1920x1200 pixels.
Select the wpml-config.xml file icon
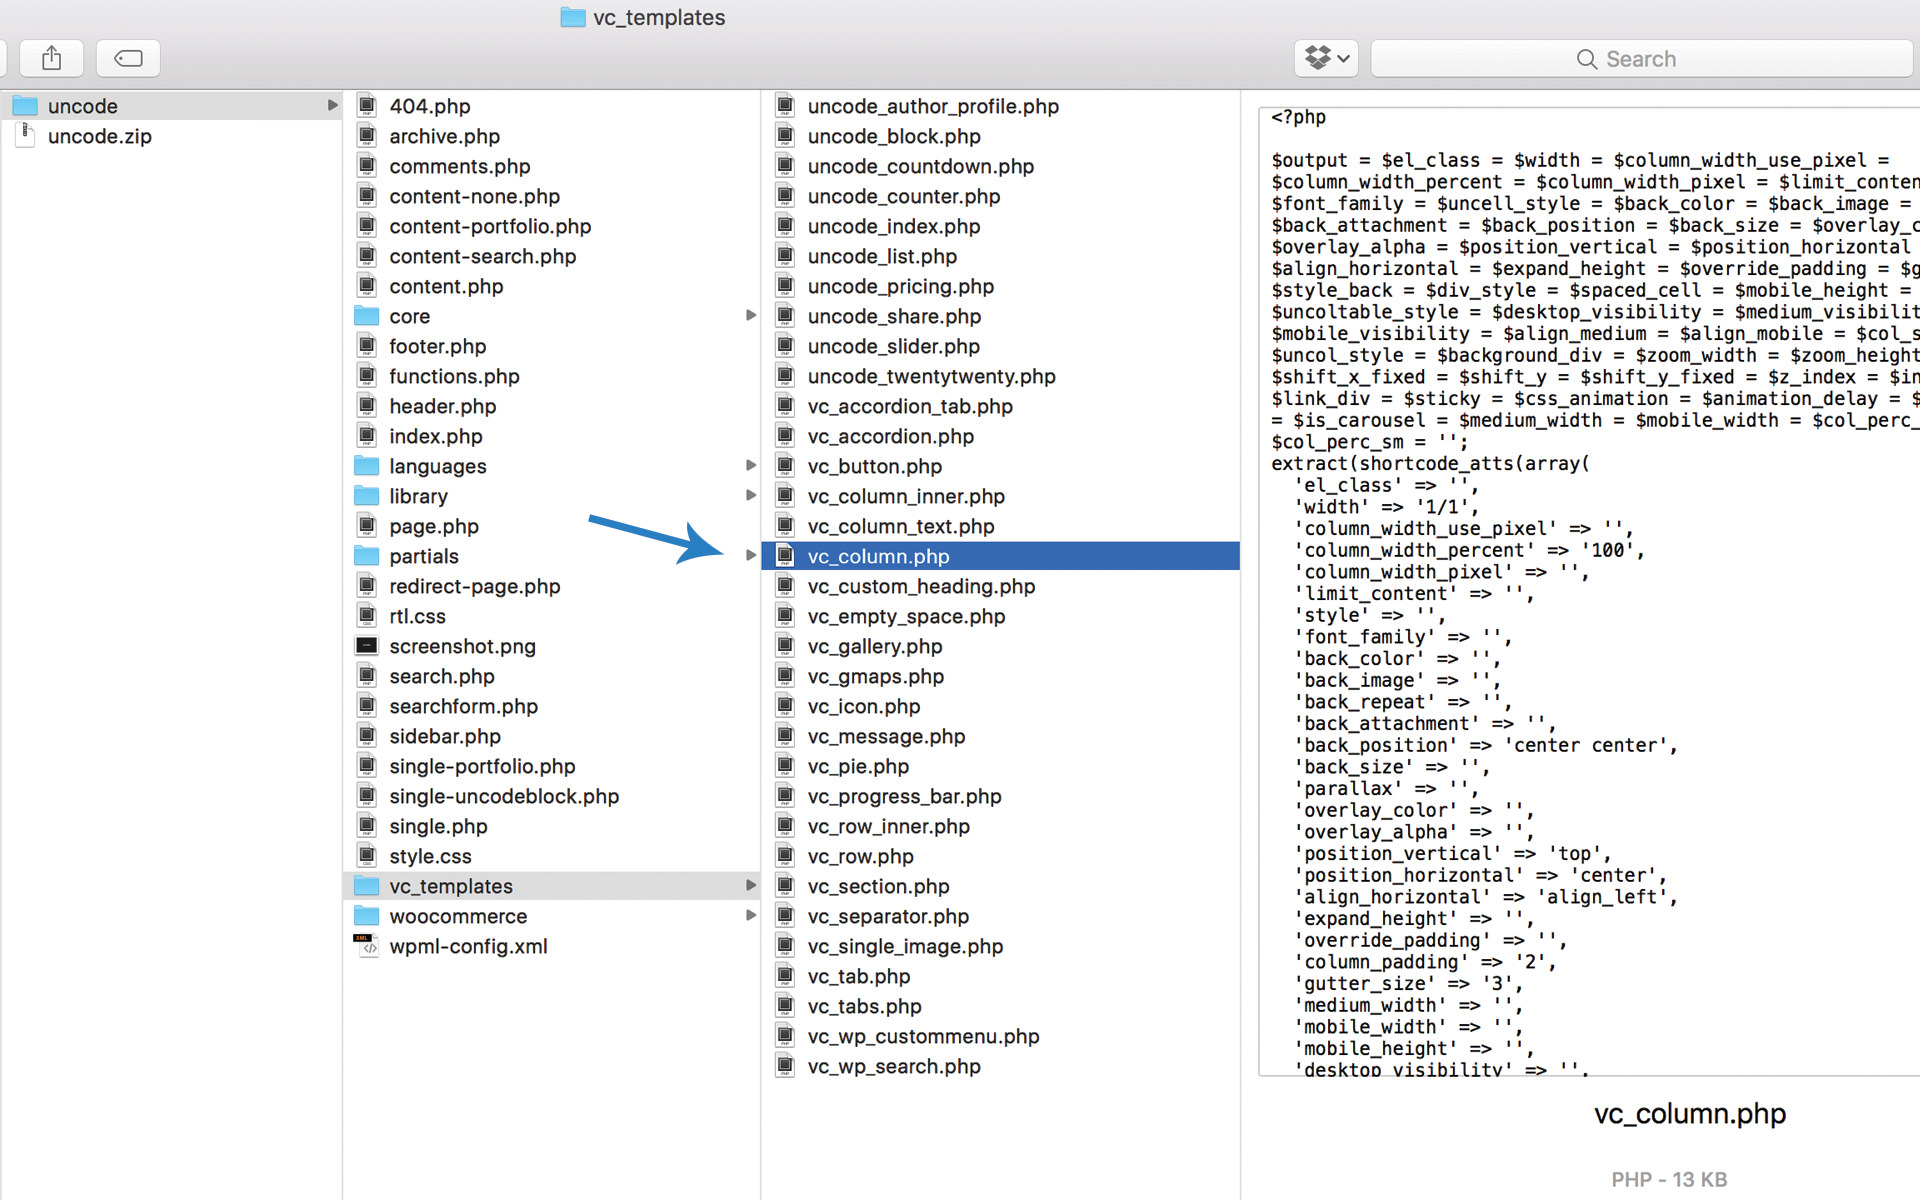coord(367,946)
